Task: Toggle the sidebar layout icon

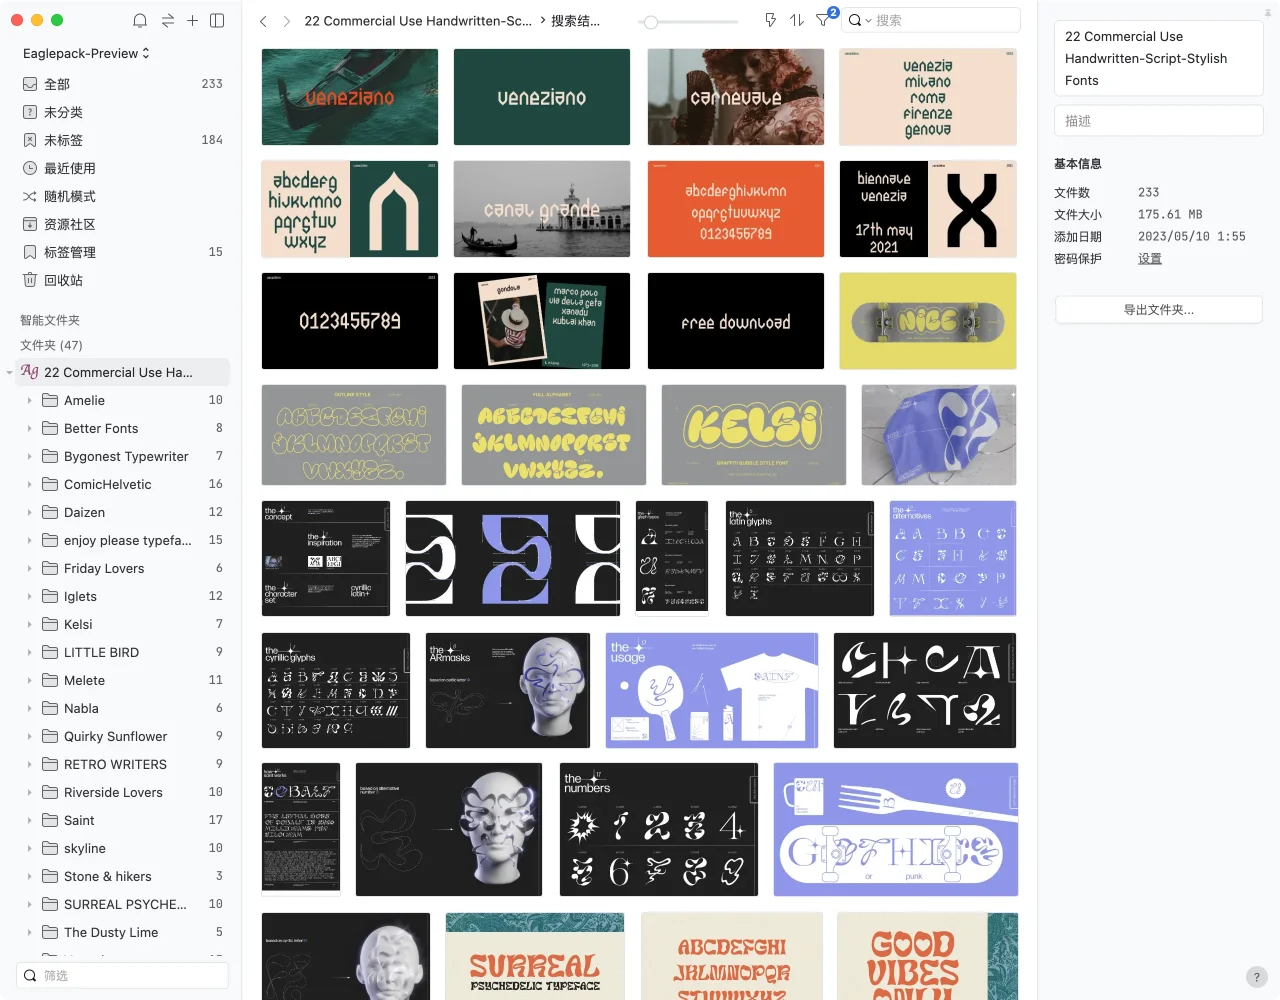Action: point(217,21)
